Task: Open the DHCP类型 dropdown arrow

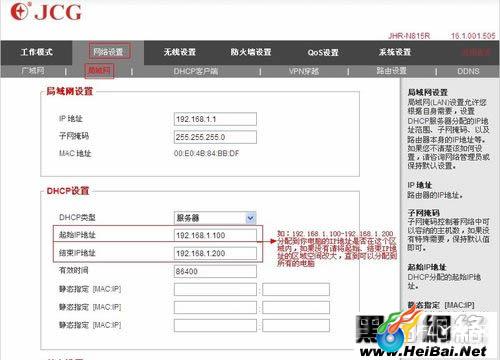Action: (251, 218)
